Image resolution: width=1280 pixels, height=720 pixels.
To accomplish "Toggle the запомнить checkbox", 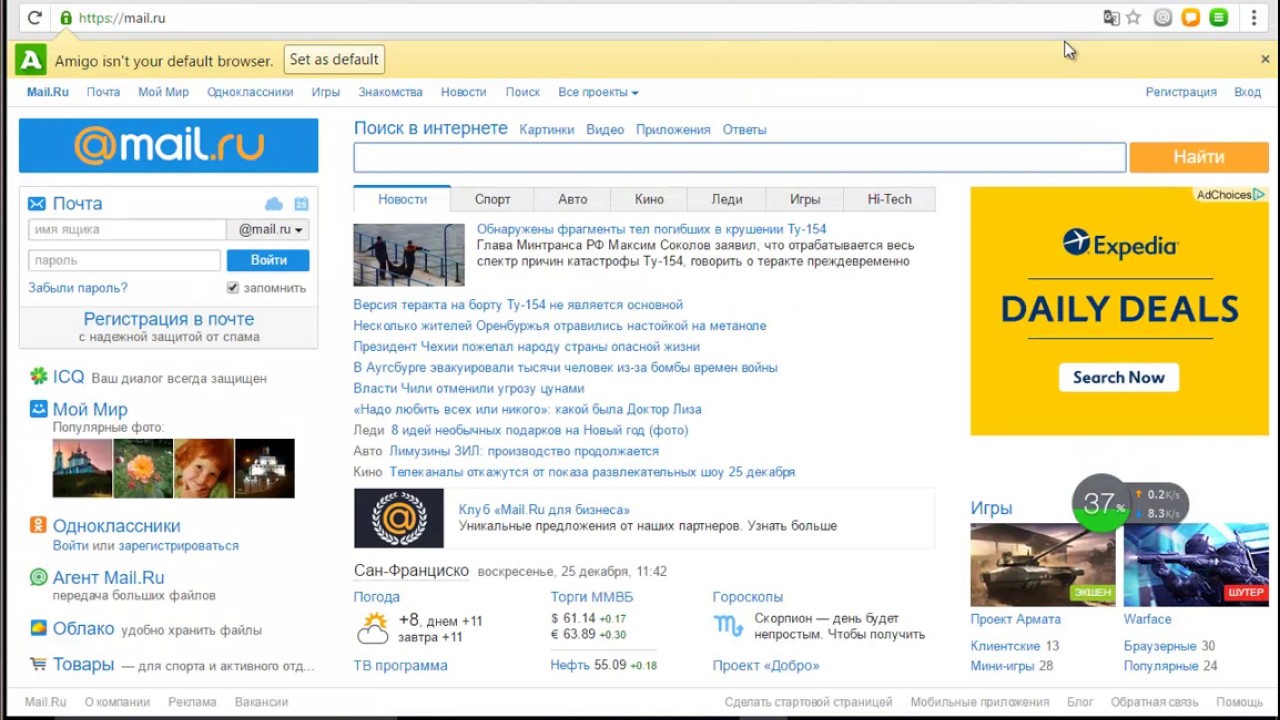I will click(x=232, y=288).
